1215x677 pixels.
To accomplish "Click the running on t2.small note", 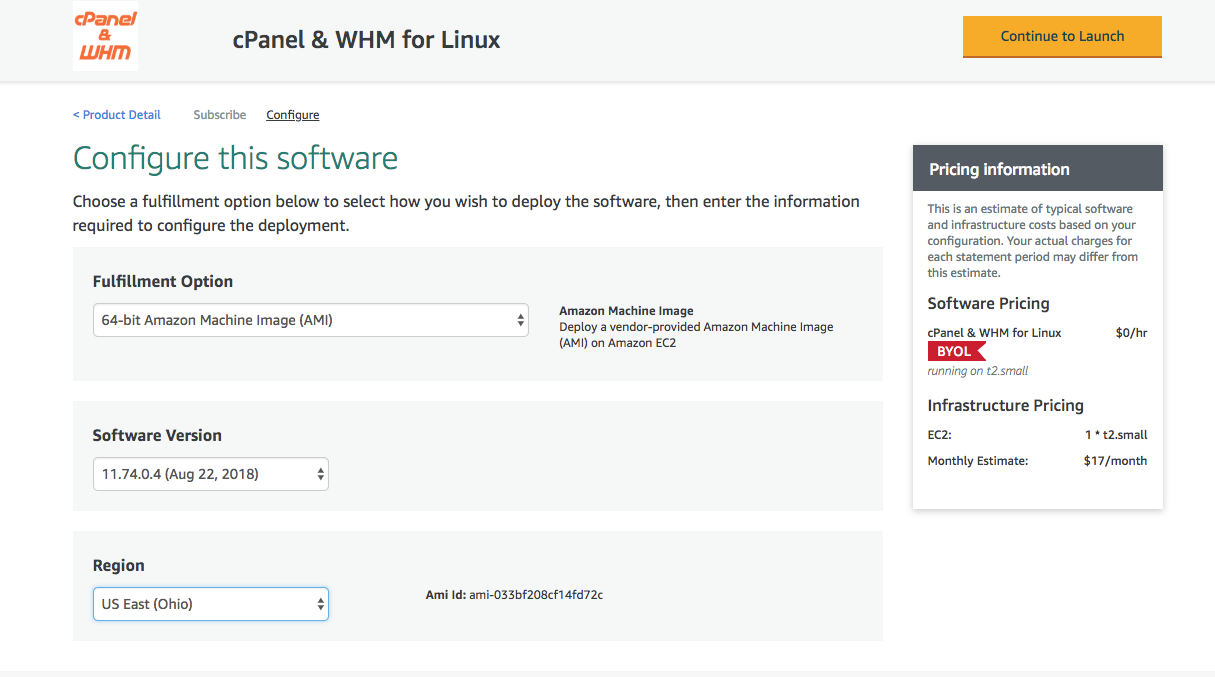I will coord(977,370).
